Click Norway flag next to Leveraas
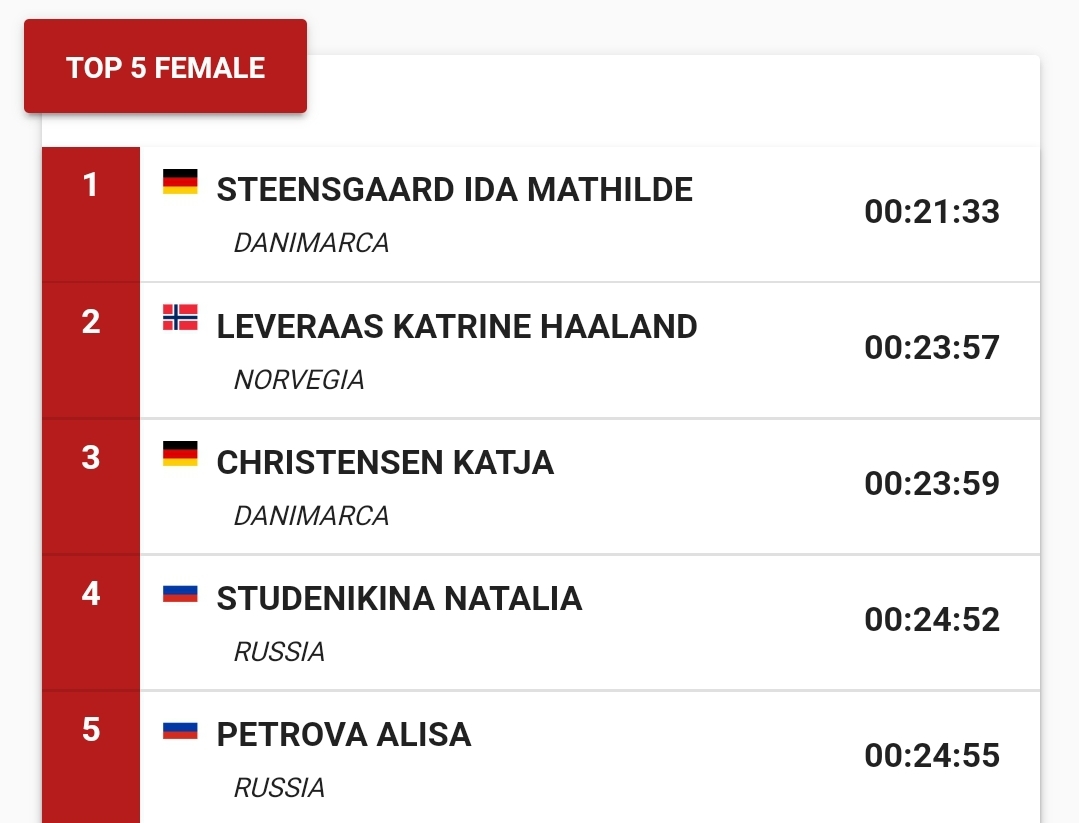Image resolution: width=1079 pixels, height=823 pixels. pyautogui.click(x=180, y=317)
